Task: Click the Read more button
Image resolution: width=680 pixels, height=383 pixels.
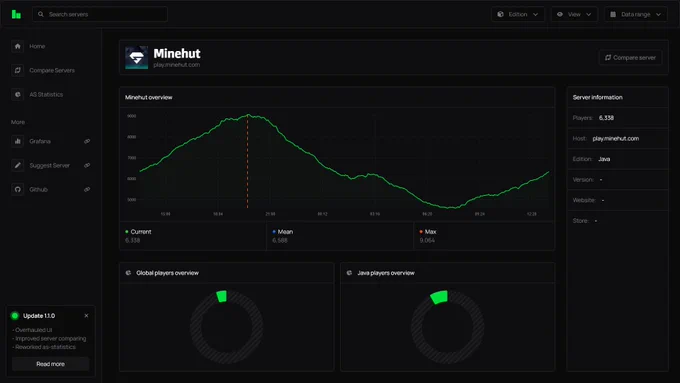Action: (51, 364)
